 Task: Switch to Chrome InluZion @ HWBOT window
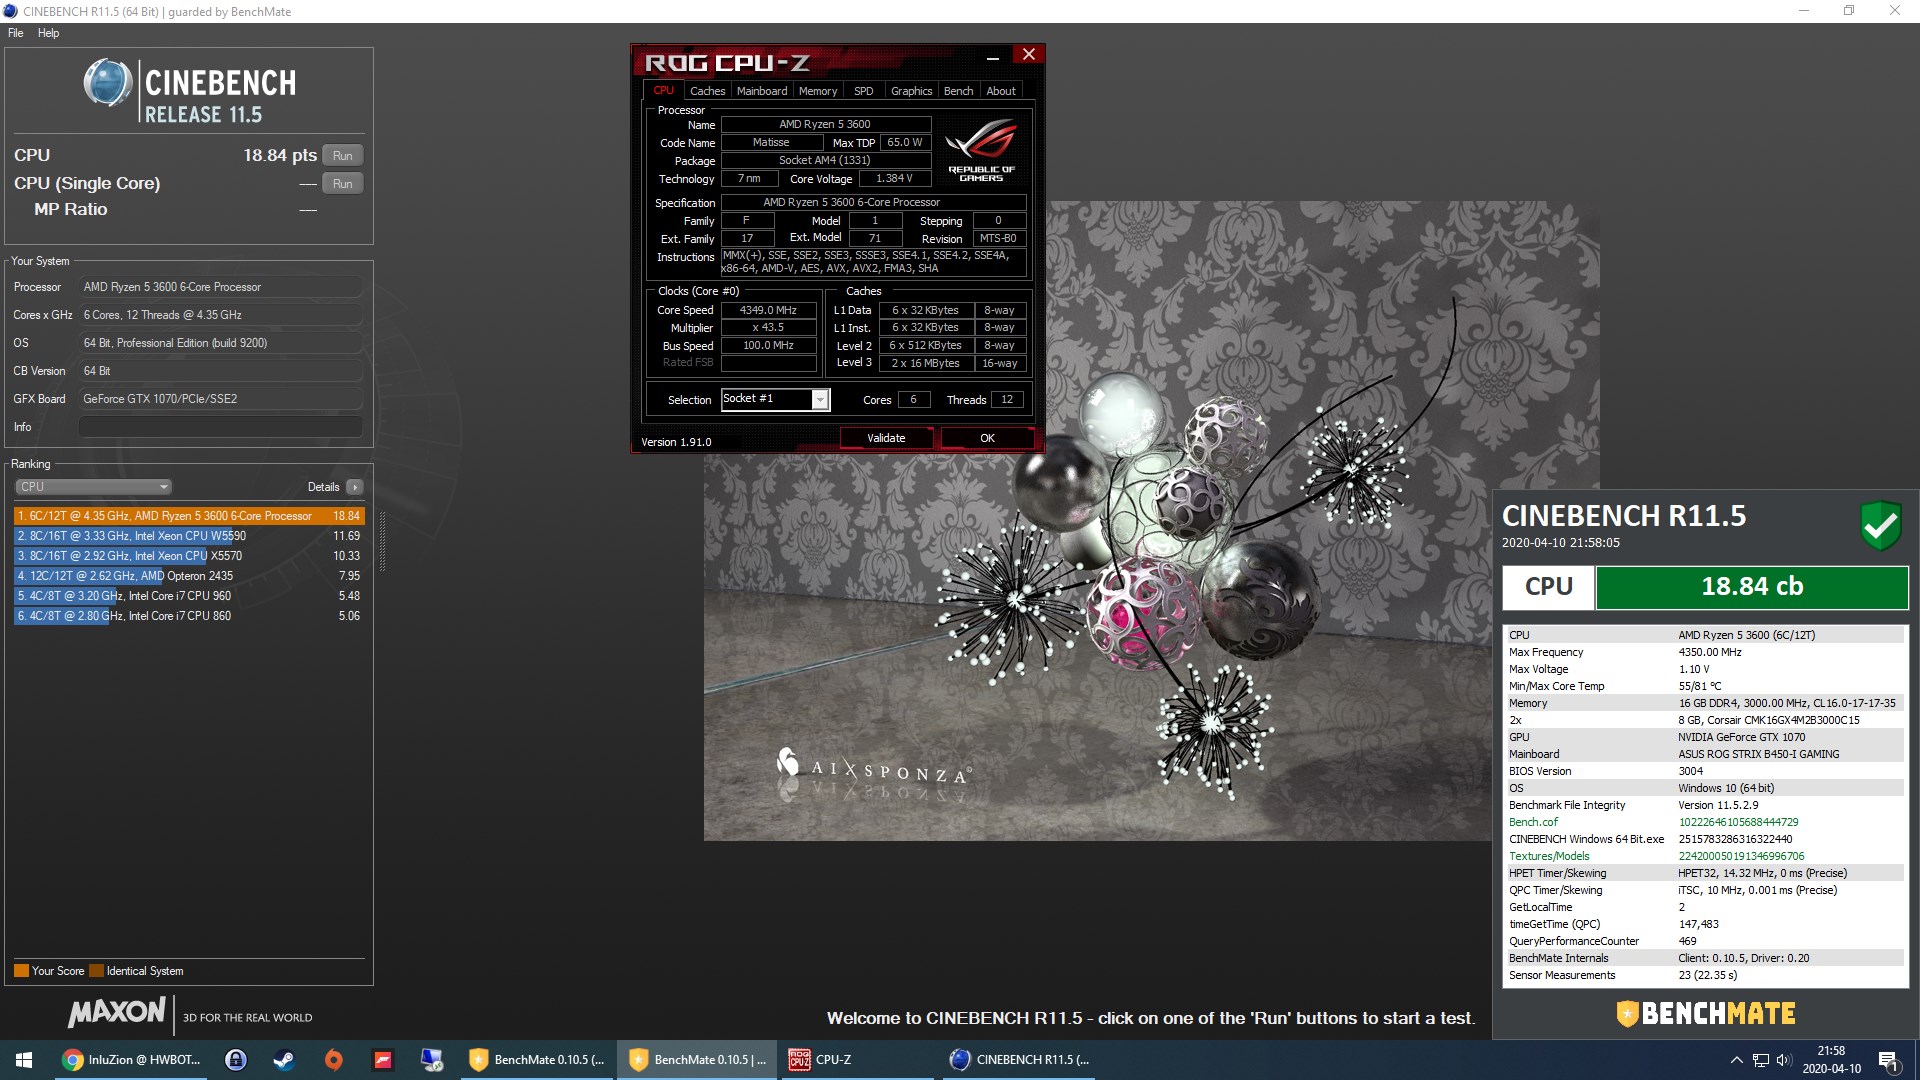[x=131, y=1060]
